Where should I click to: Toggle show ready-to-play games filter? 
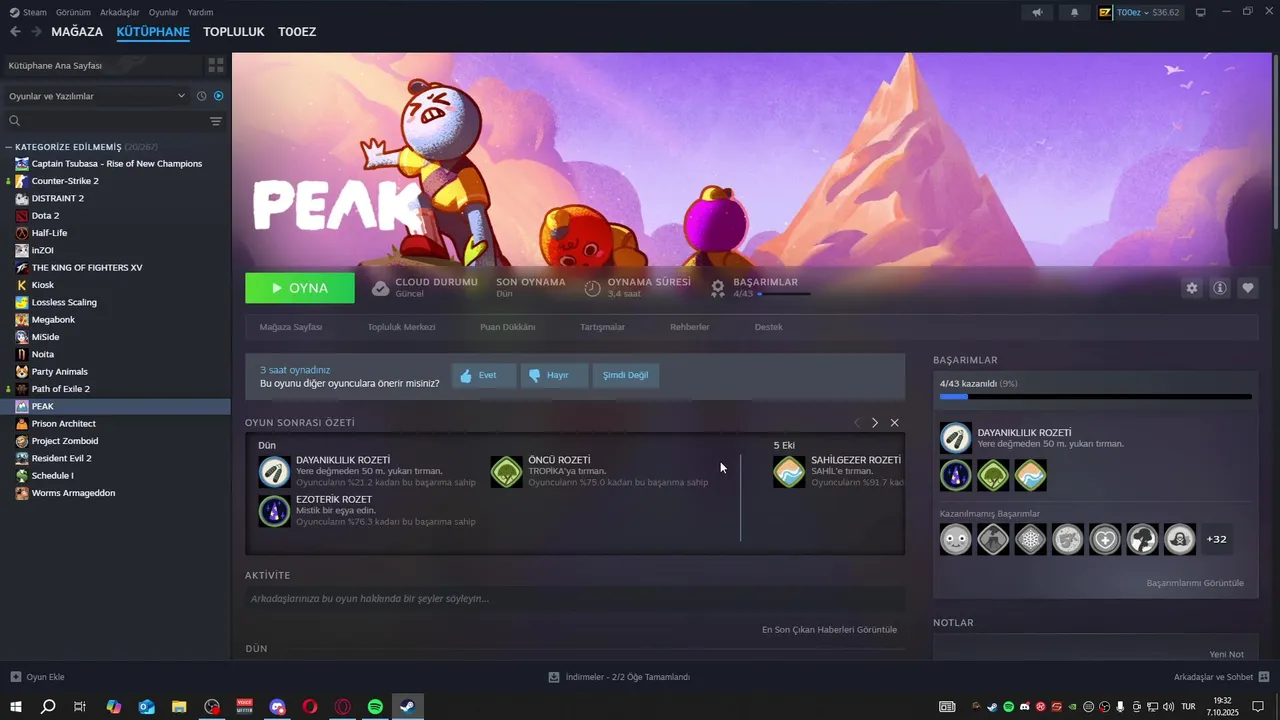(x=219, y=96)
